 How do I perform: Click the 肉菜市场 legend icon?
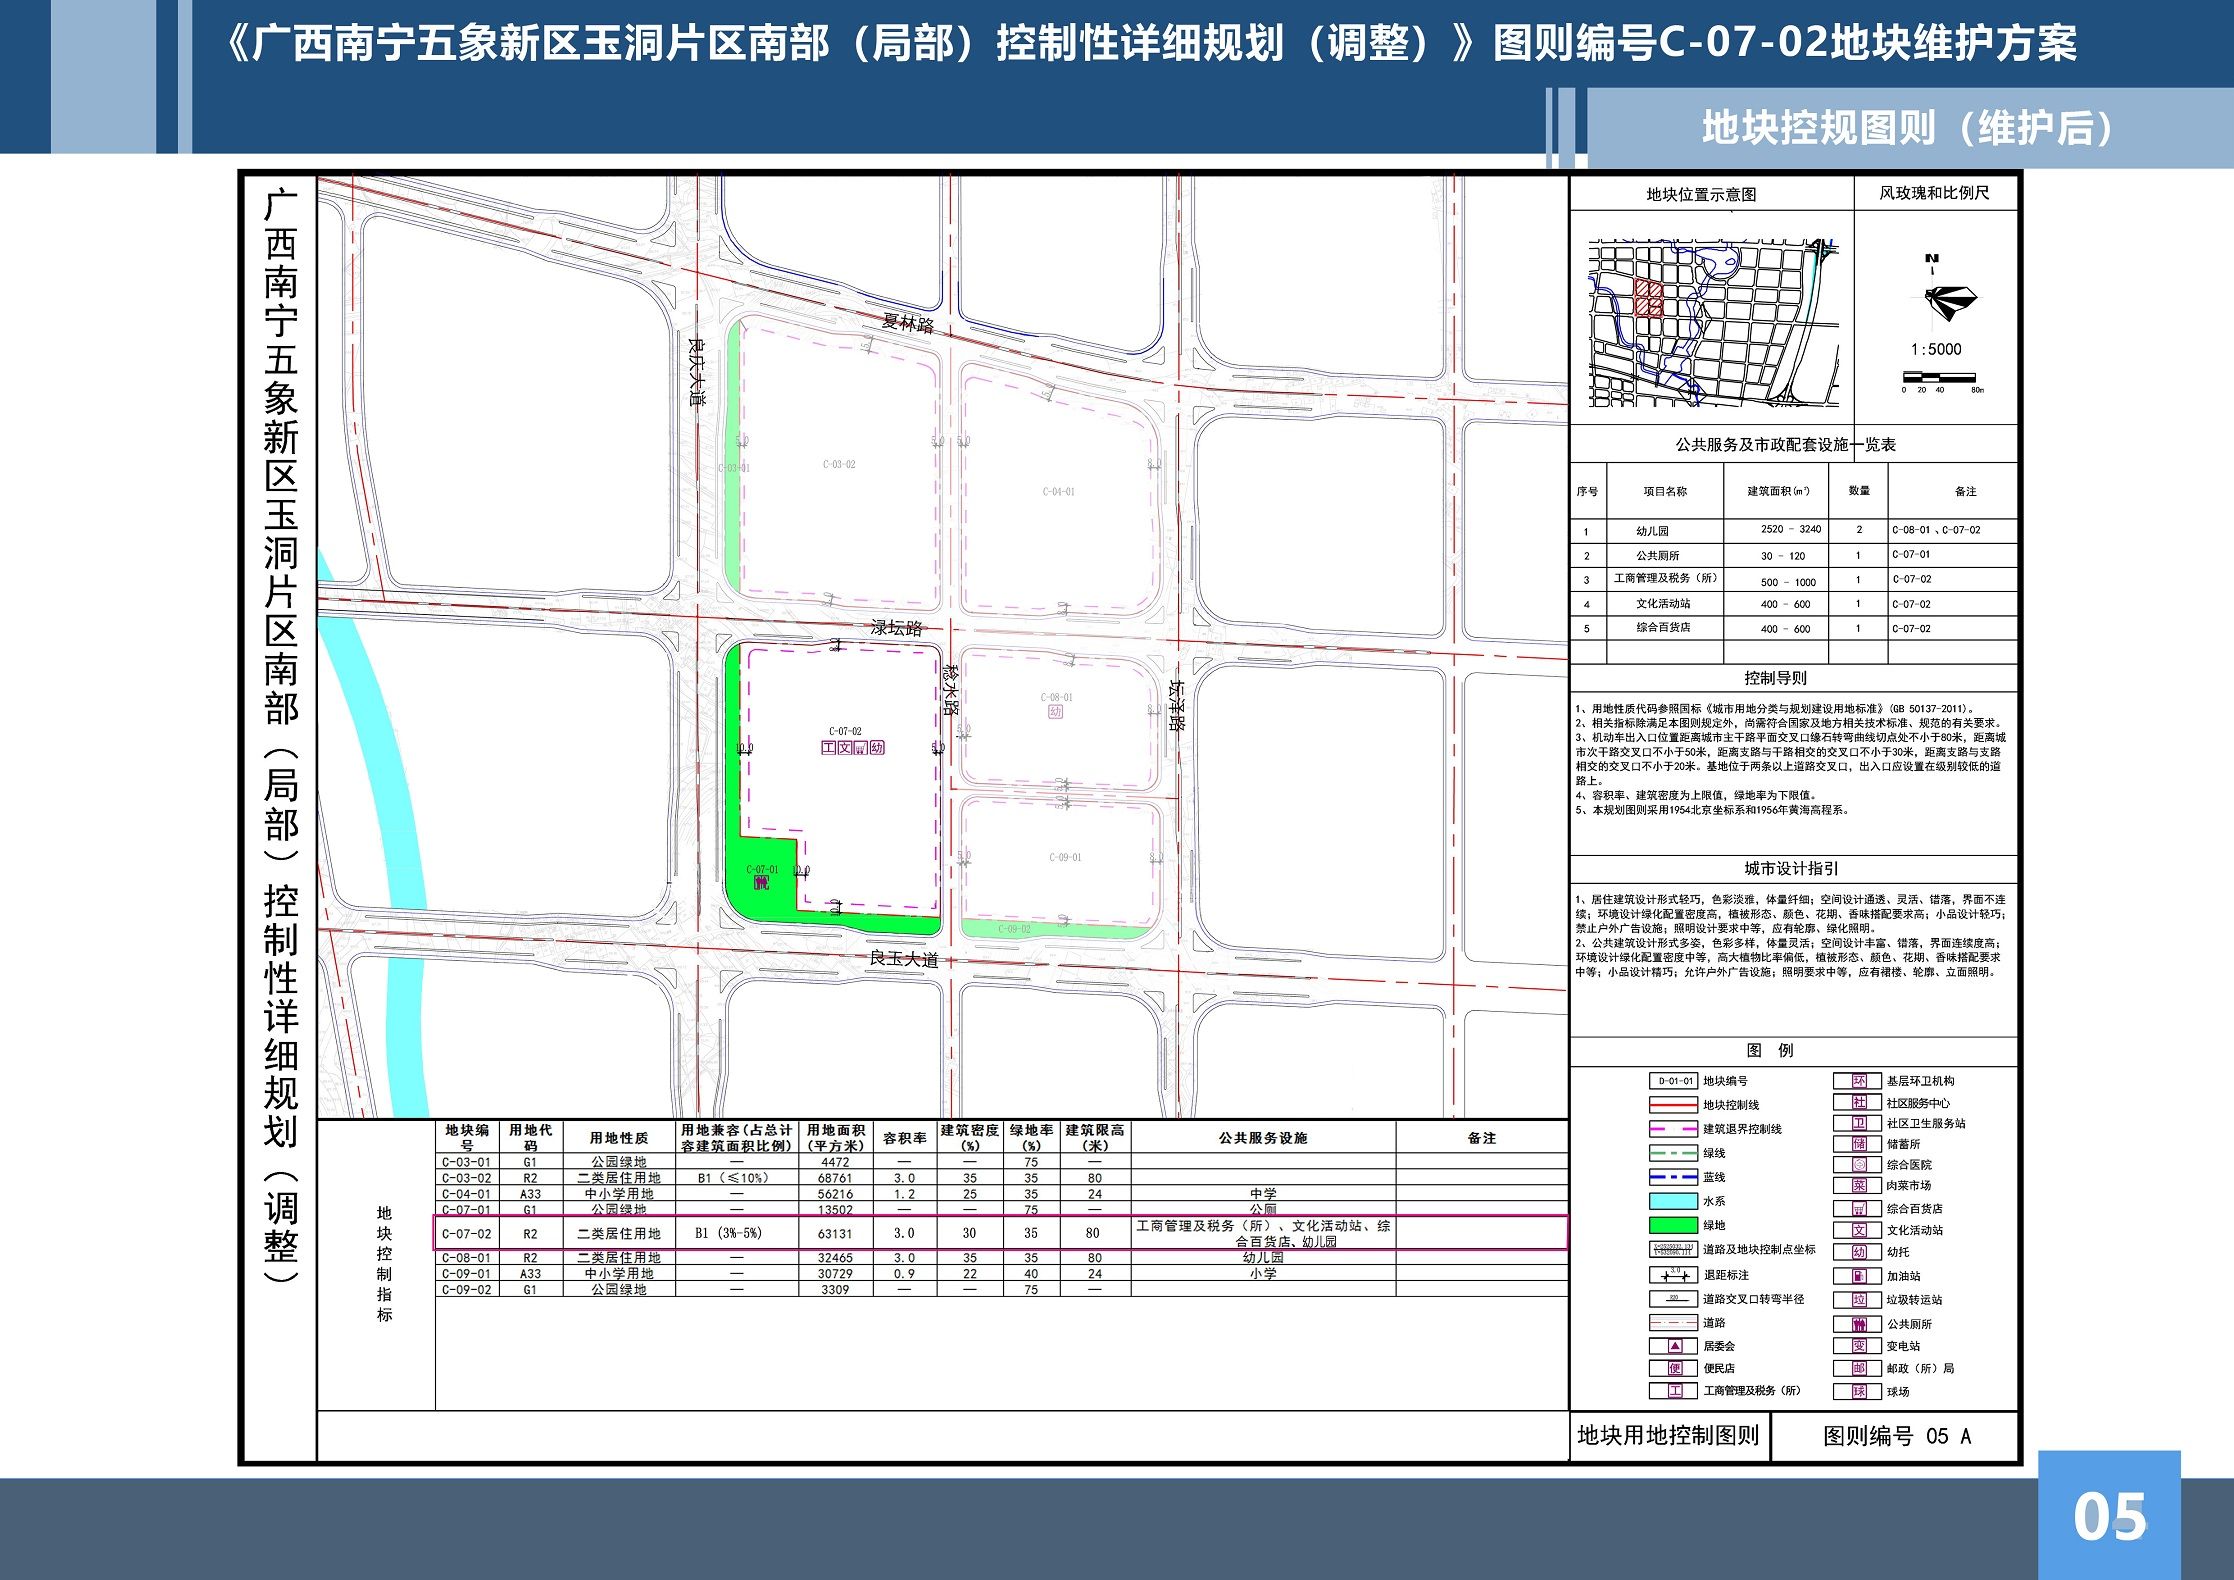1858,1186
